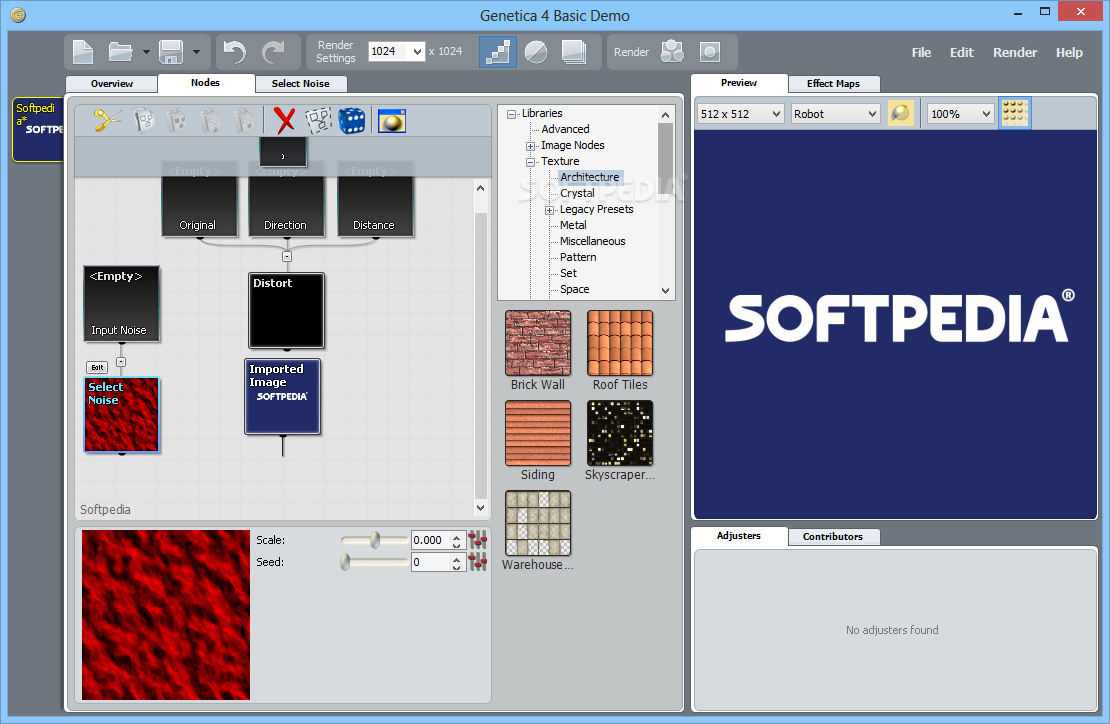Open the Help menu

[1069, 52]
